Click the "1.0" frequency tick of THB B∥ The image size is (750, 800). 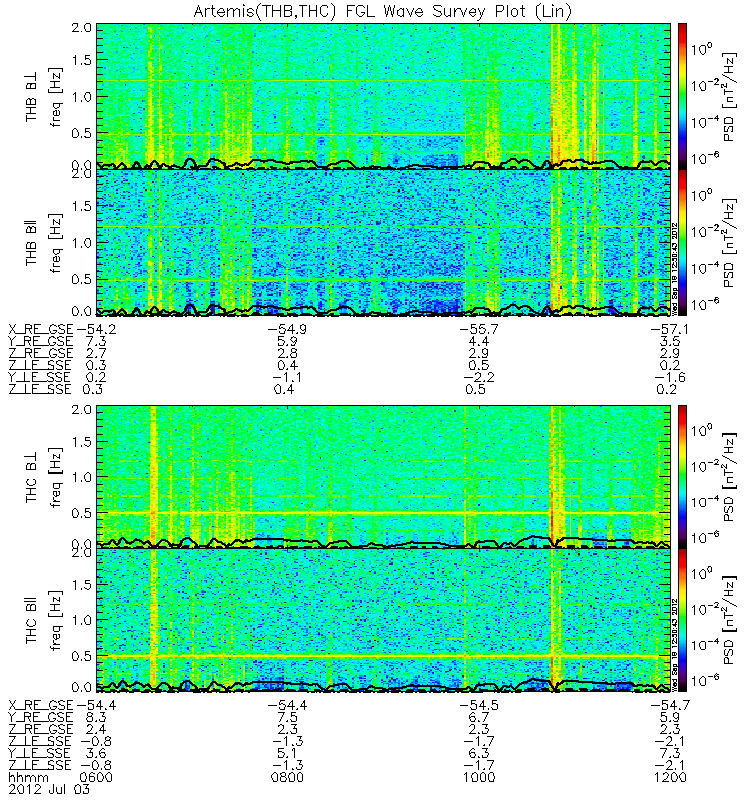click(x=82, y=243)
